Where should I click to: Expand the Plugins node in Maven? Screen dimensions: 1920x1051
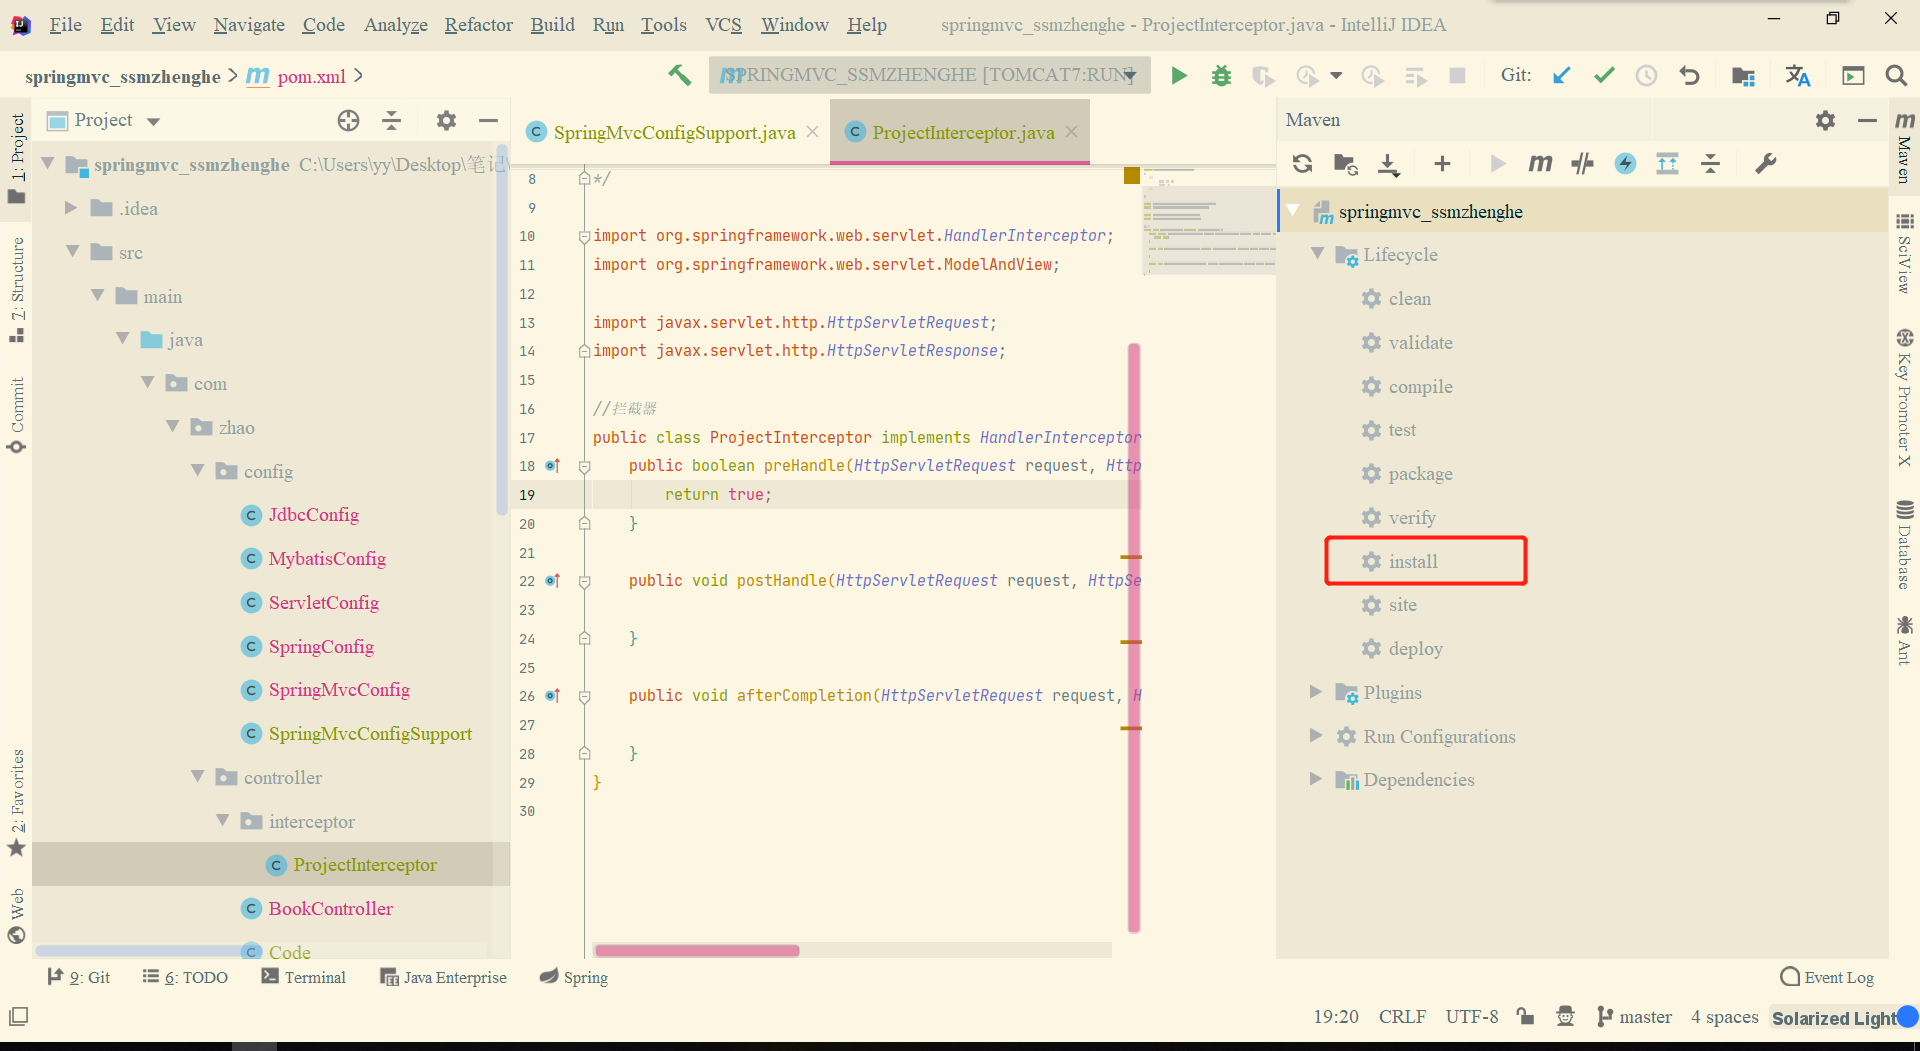click(x=1316, y=692)
